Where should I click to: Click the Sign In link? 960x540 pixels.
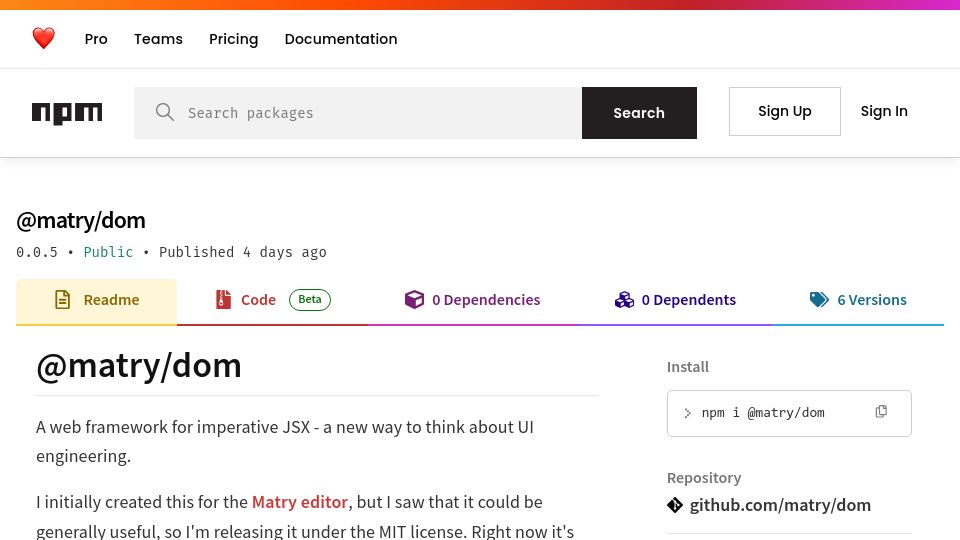point(884,111)
